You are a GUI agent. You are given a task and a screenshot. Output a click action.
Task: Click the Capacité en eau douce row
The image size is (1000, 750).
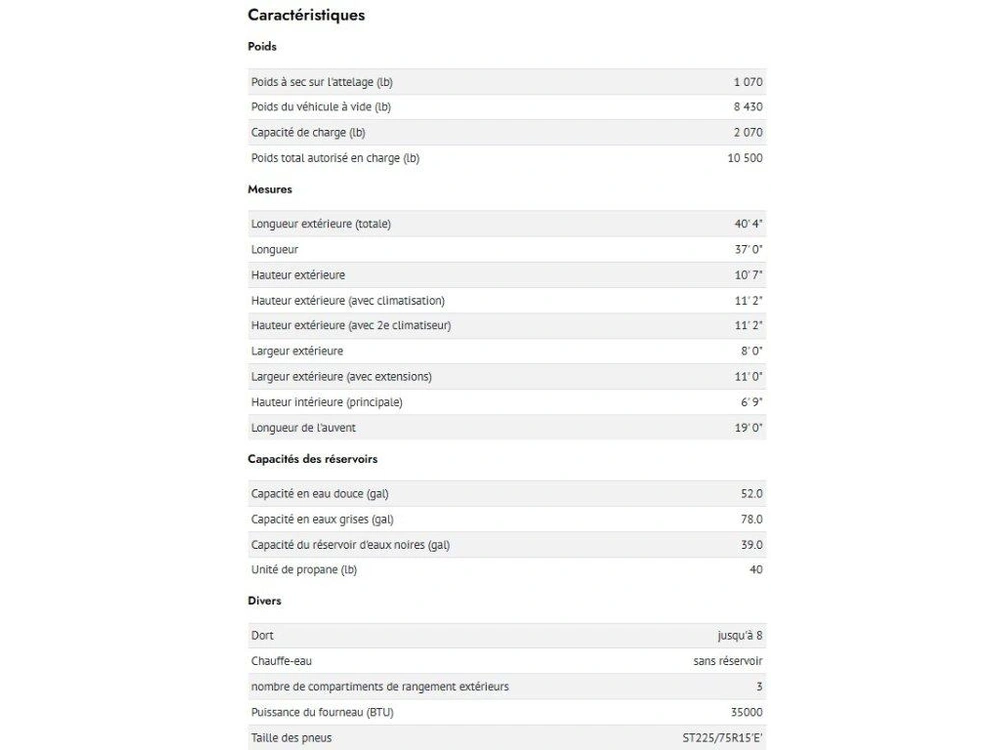507,494
